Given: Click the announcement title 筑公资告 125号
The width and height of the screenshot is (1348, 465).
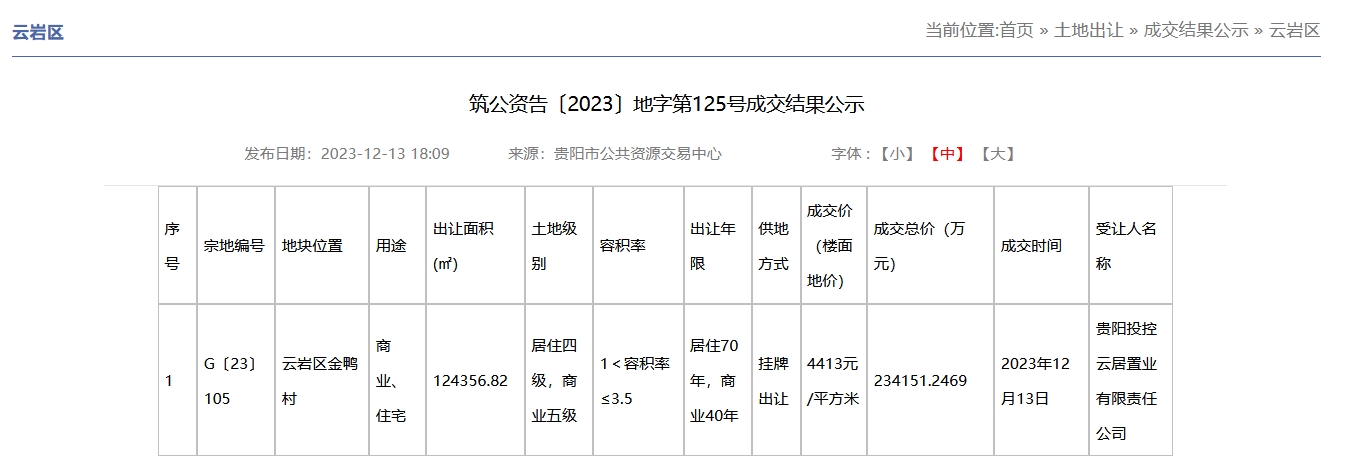Looking at the screenshot, I should 666,104.
